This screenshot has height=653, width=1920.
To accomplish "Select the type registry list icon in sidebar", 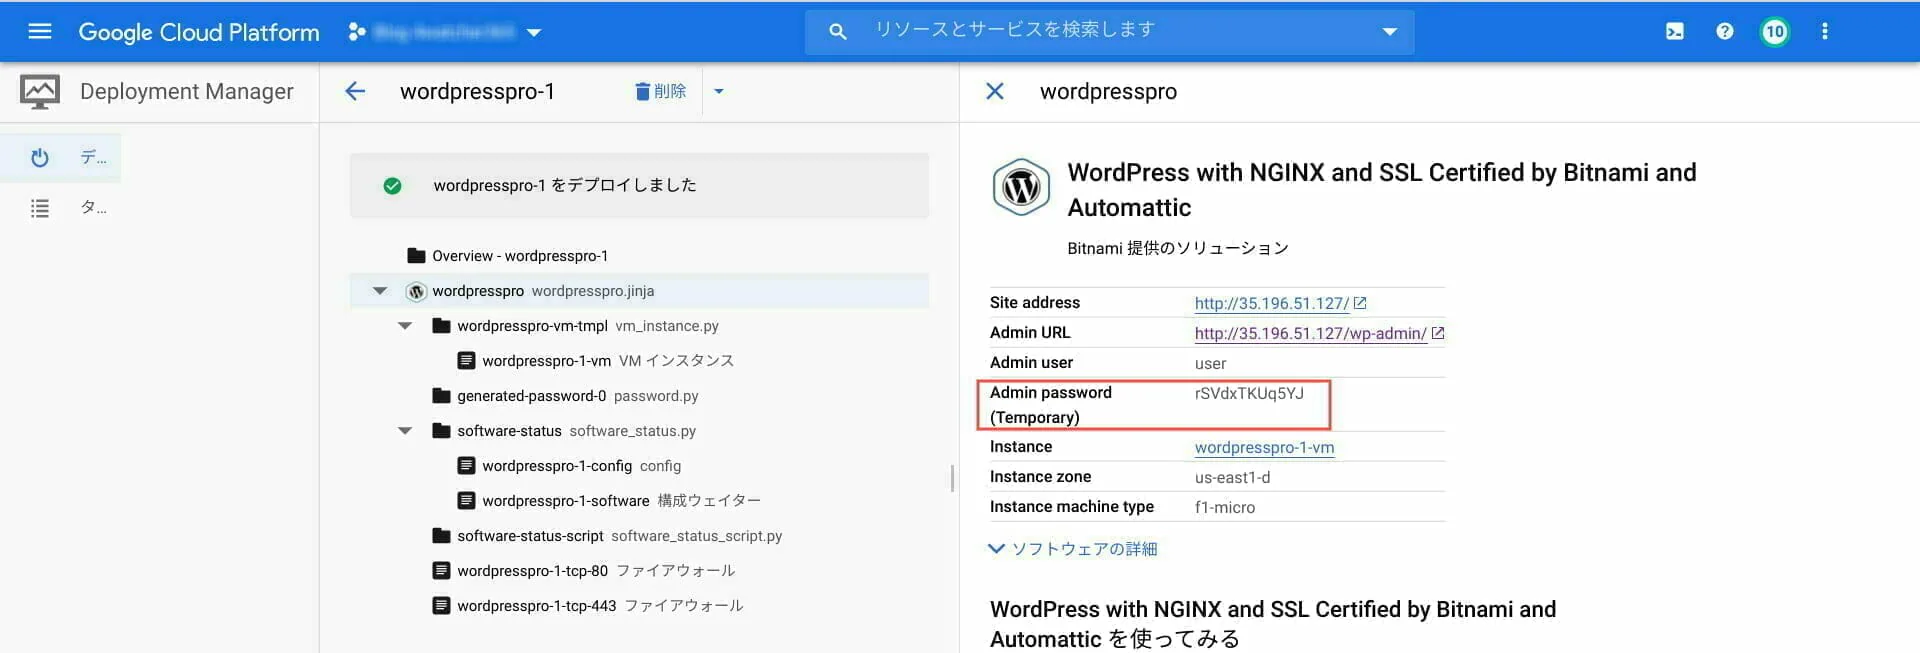I will point(40,208).
